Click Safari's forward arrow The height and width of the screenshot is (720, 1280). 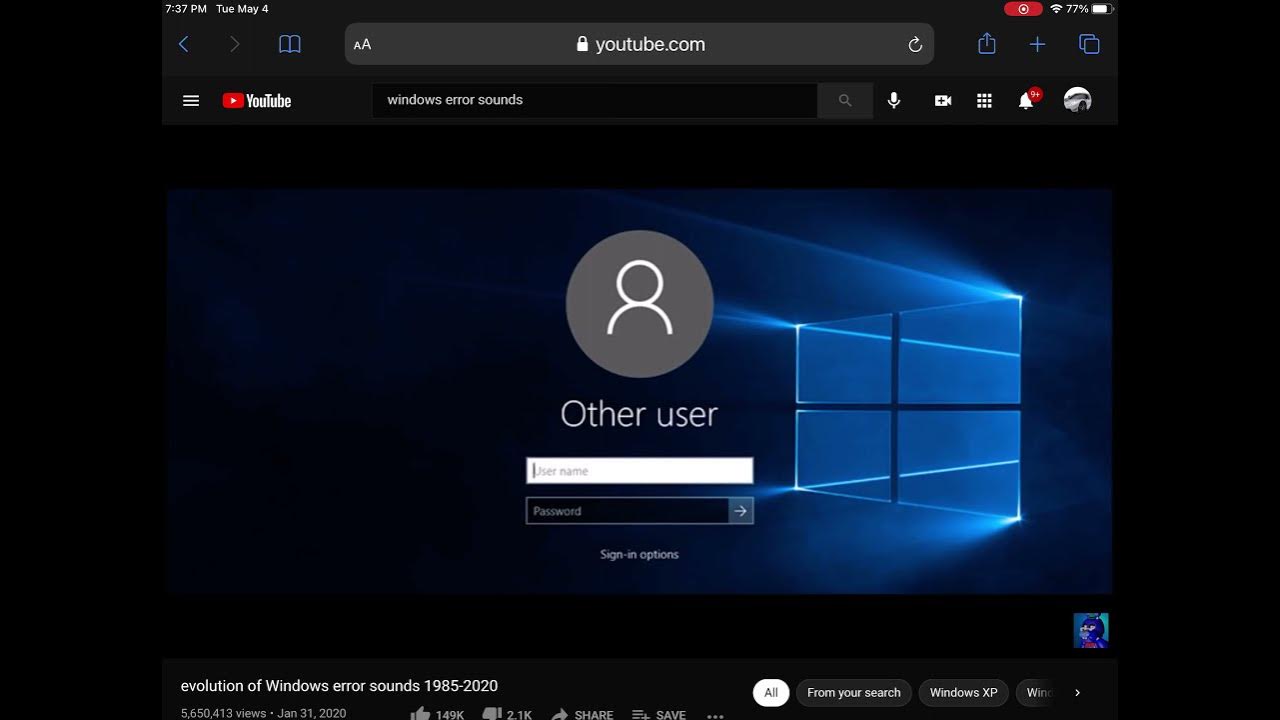235,44
